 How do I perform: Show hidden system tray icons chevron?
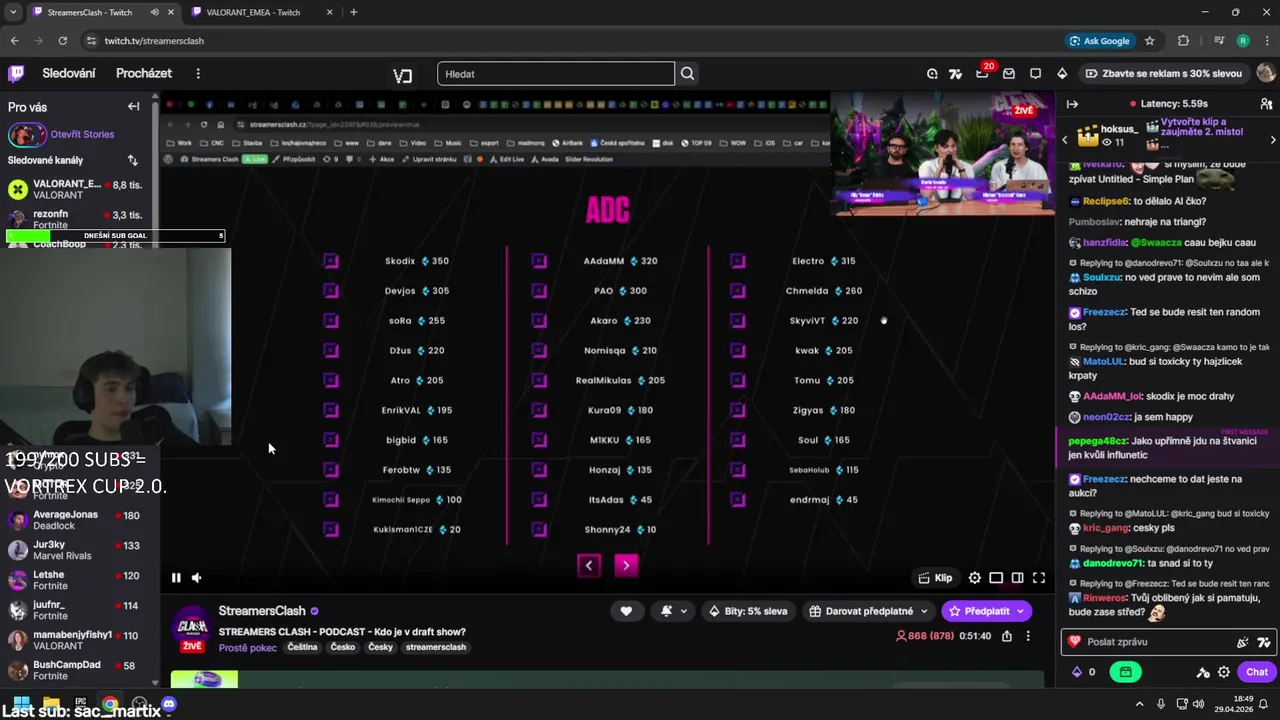click(1139, 704)
